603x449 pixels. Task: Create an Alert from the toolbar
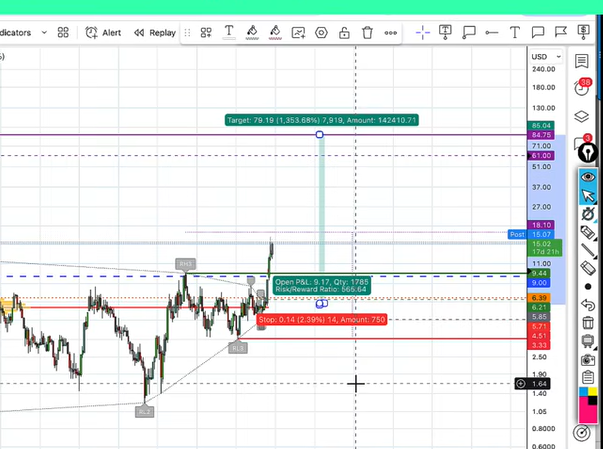click(103, 33)
